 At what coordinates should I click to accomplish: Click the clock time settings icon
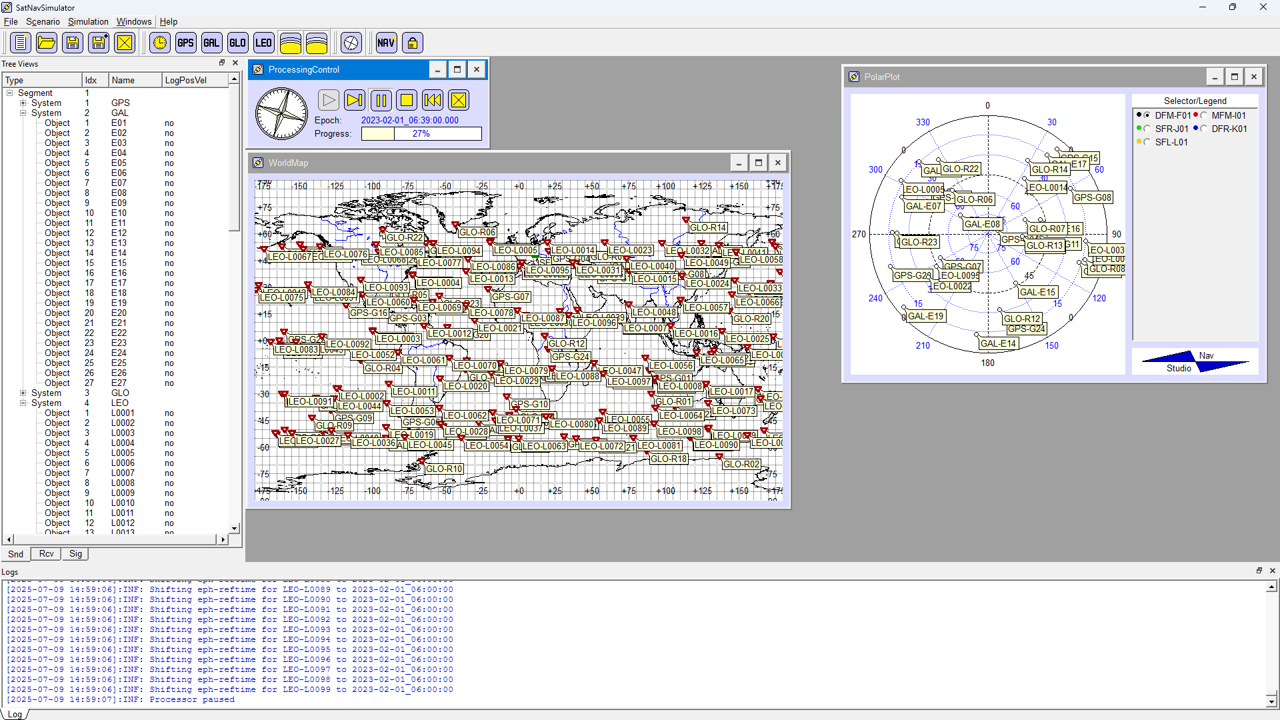(x=159, y=42)
